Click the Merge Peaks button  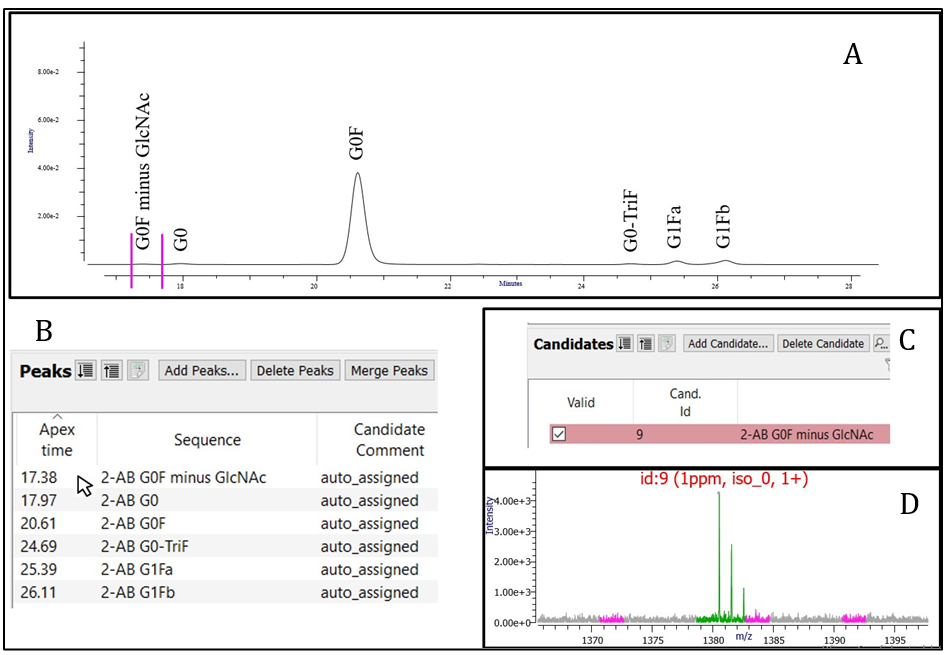(x=389, y=371)
